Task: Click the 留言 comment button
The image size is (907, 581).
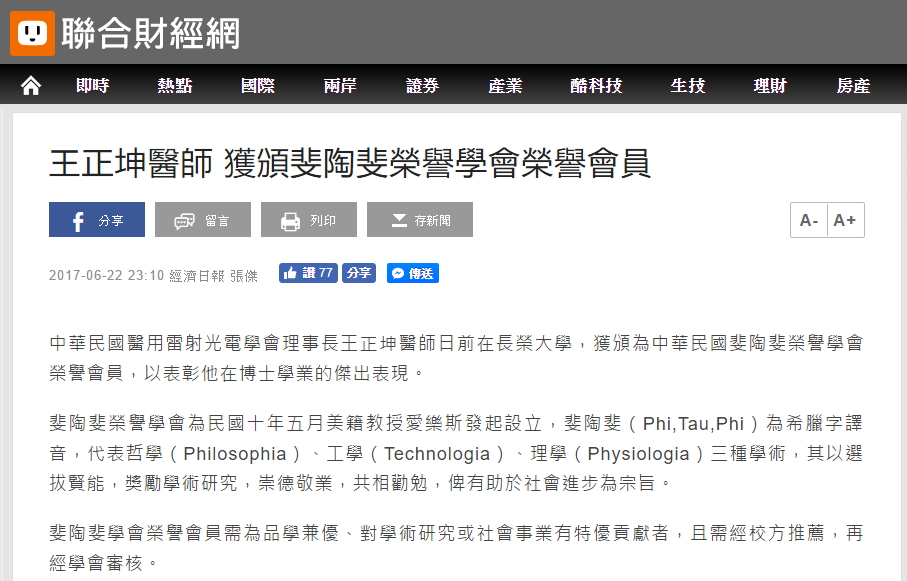Action: click(202, 219)
